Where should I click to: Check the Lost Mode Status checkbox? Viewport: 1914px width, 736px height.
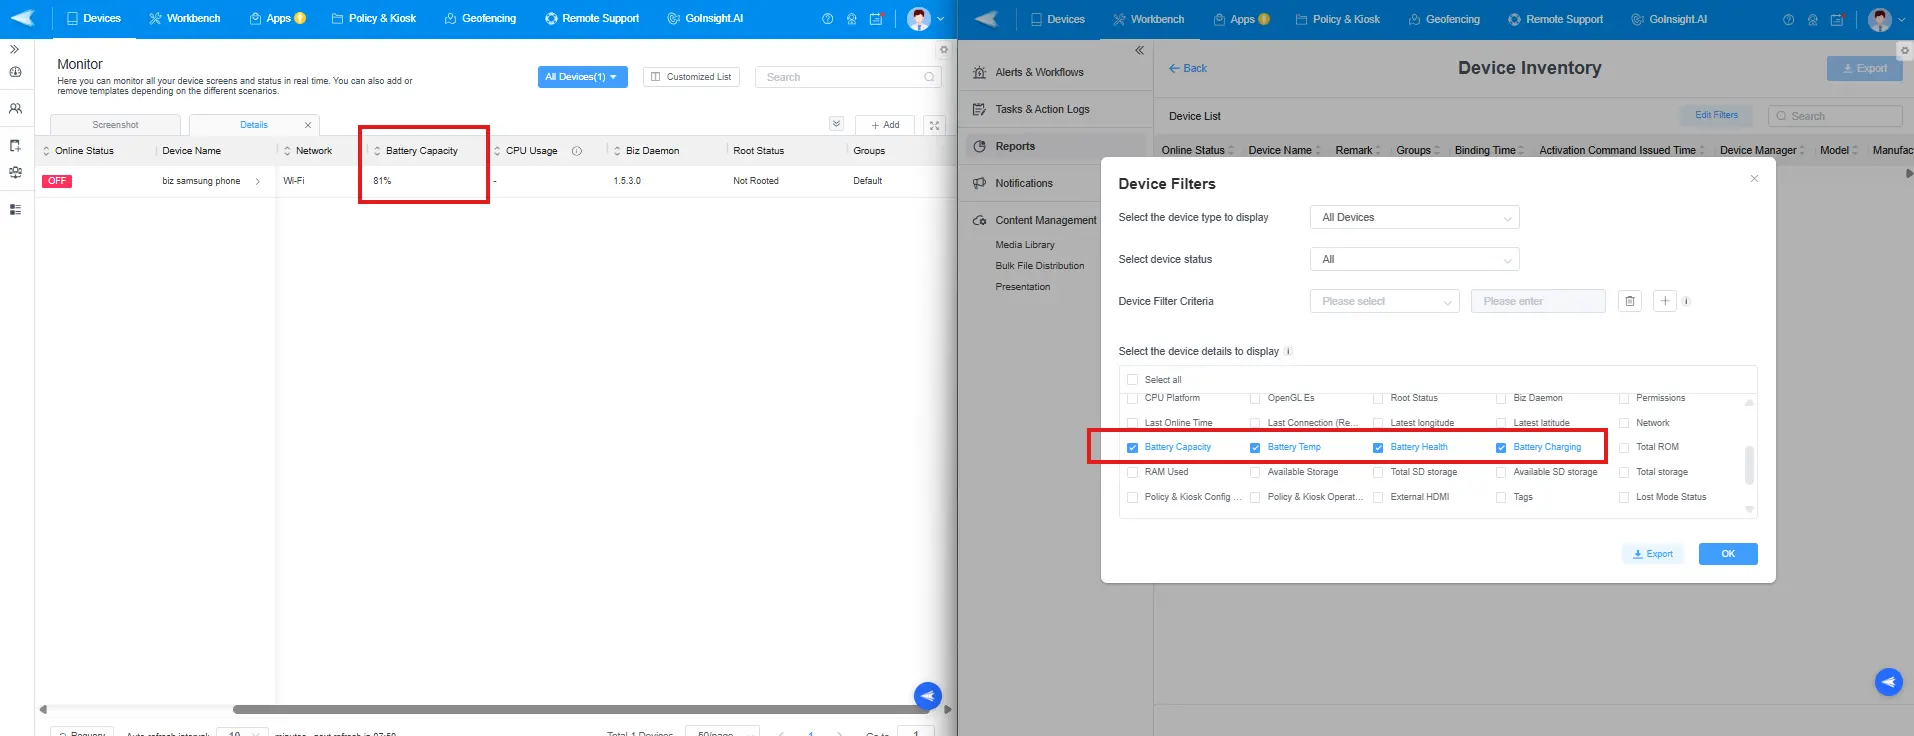point(1624,497)
